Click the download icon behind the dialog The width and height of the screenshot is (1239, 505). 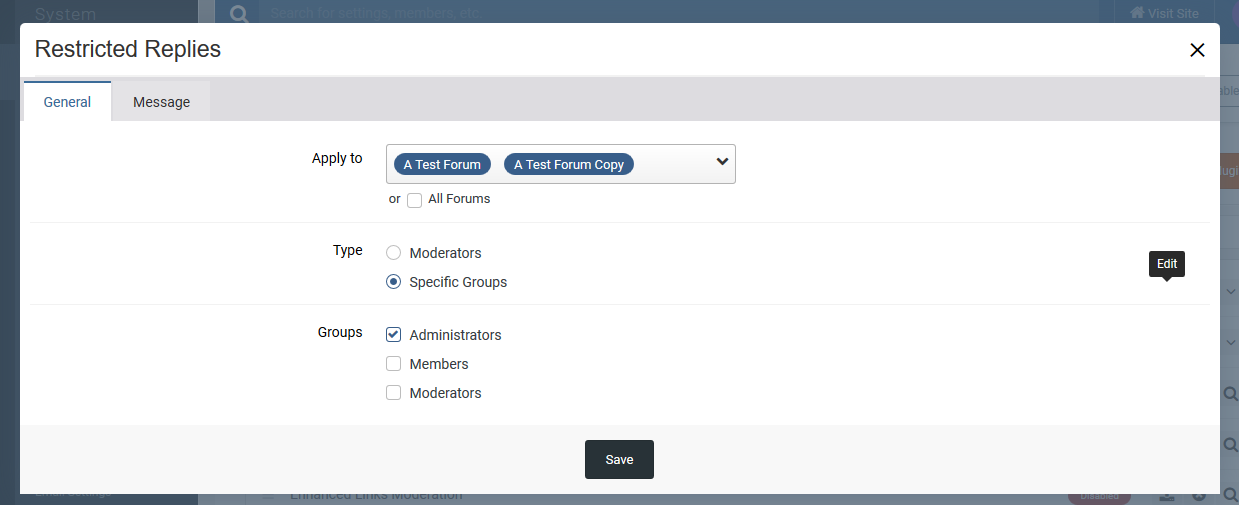1167,495
